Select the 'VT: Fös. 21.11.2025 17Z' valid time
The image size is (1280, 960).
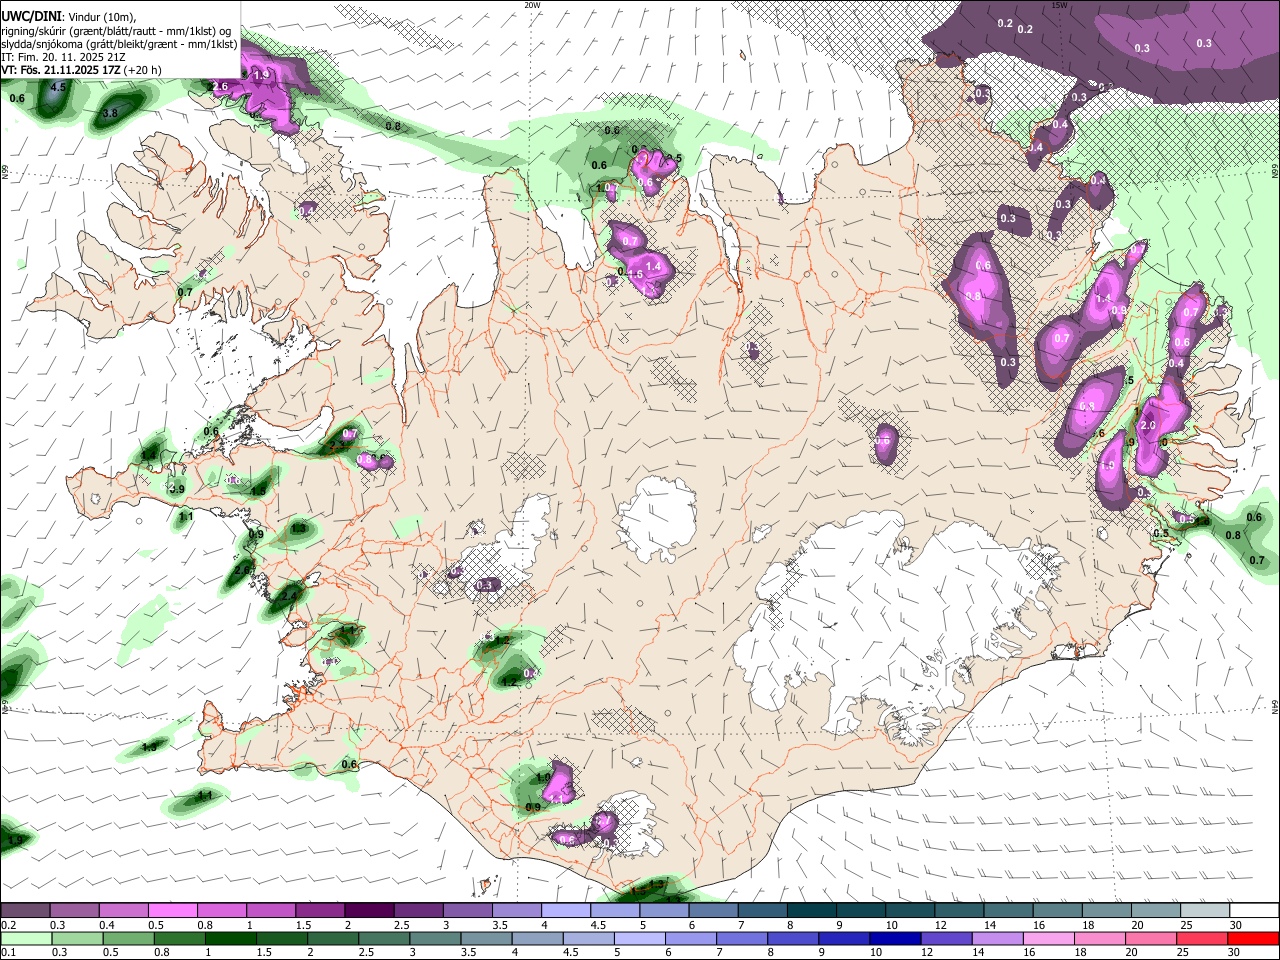[x=61, y=71]
